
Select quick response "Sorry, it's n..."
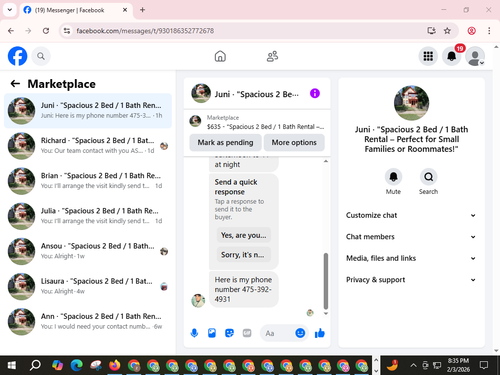point(243,255)
